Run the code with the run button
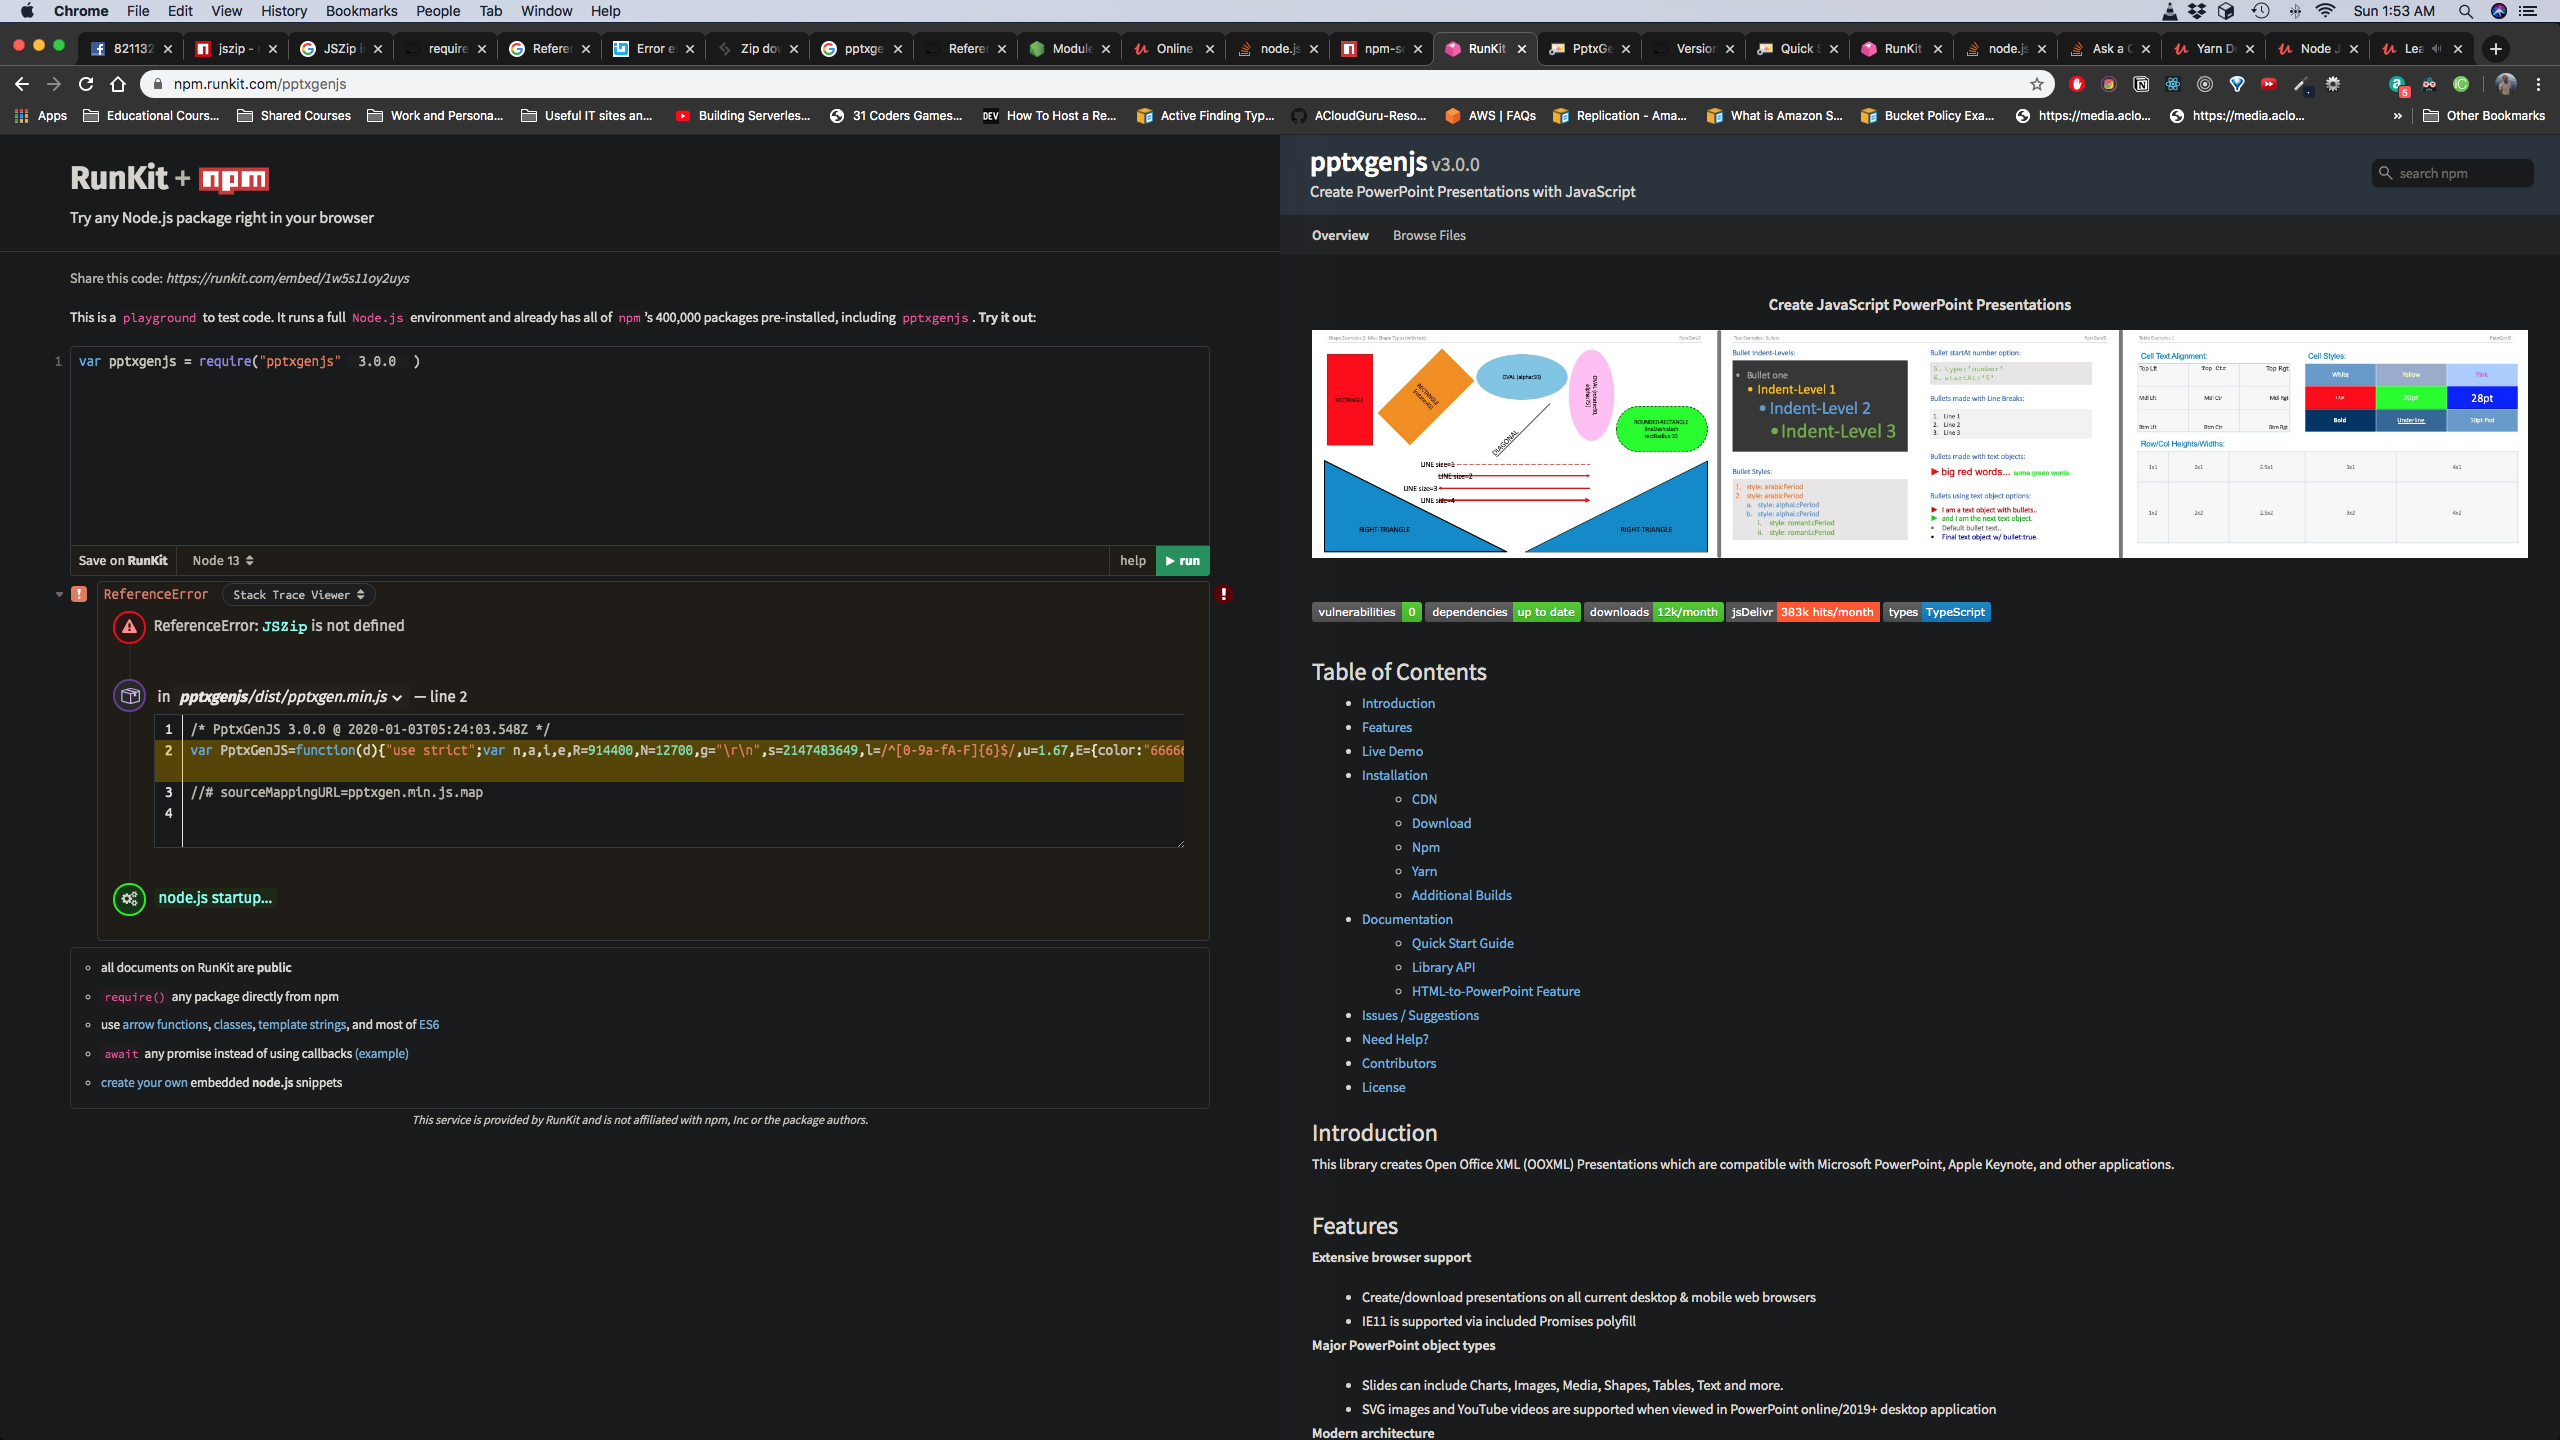Image resolution: width=2560 pixels, height=1440 pixels. point(1182,560)
